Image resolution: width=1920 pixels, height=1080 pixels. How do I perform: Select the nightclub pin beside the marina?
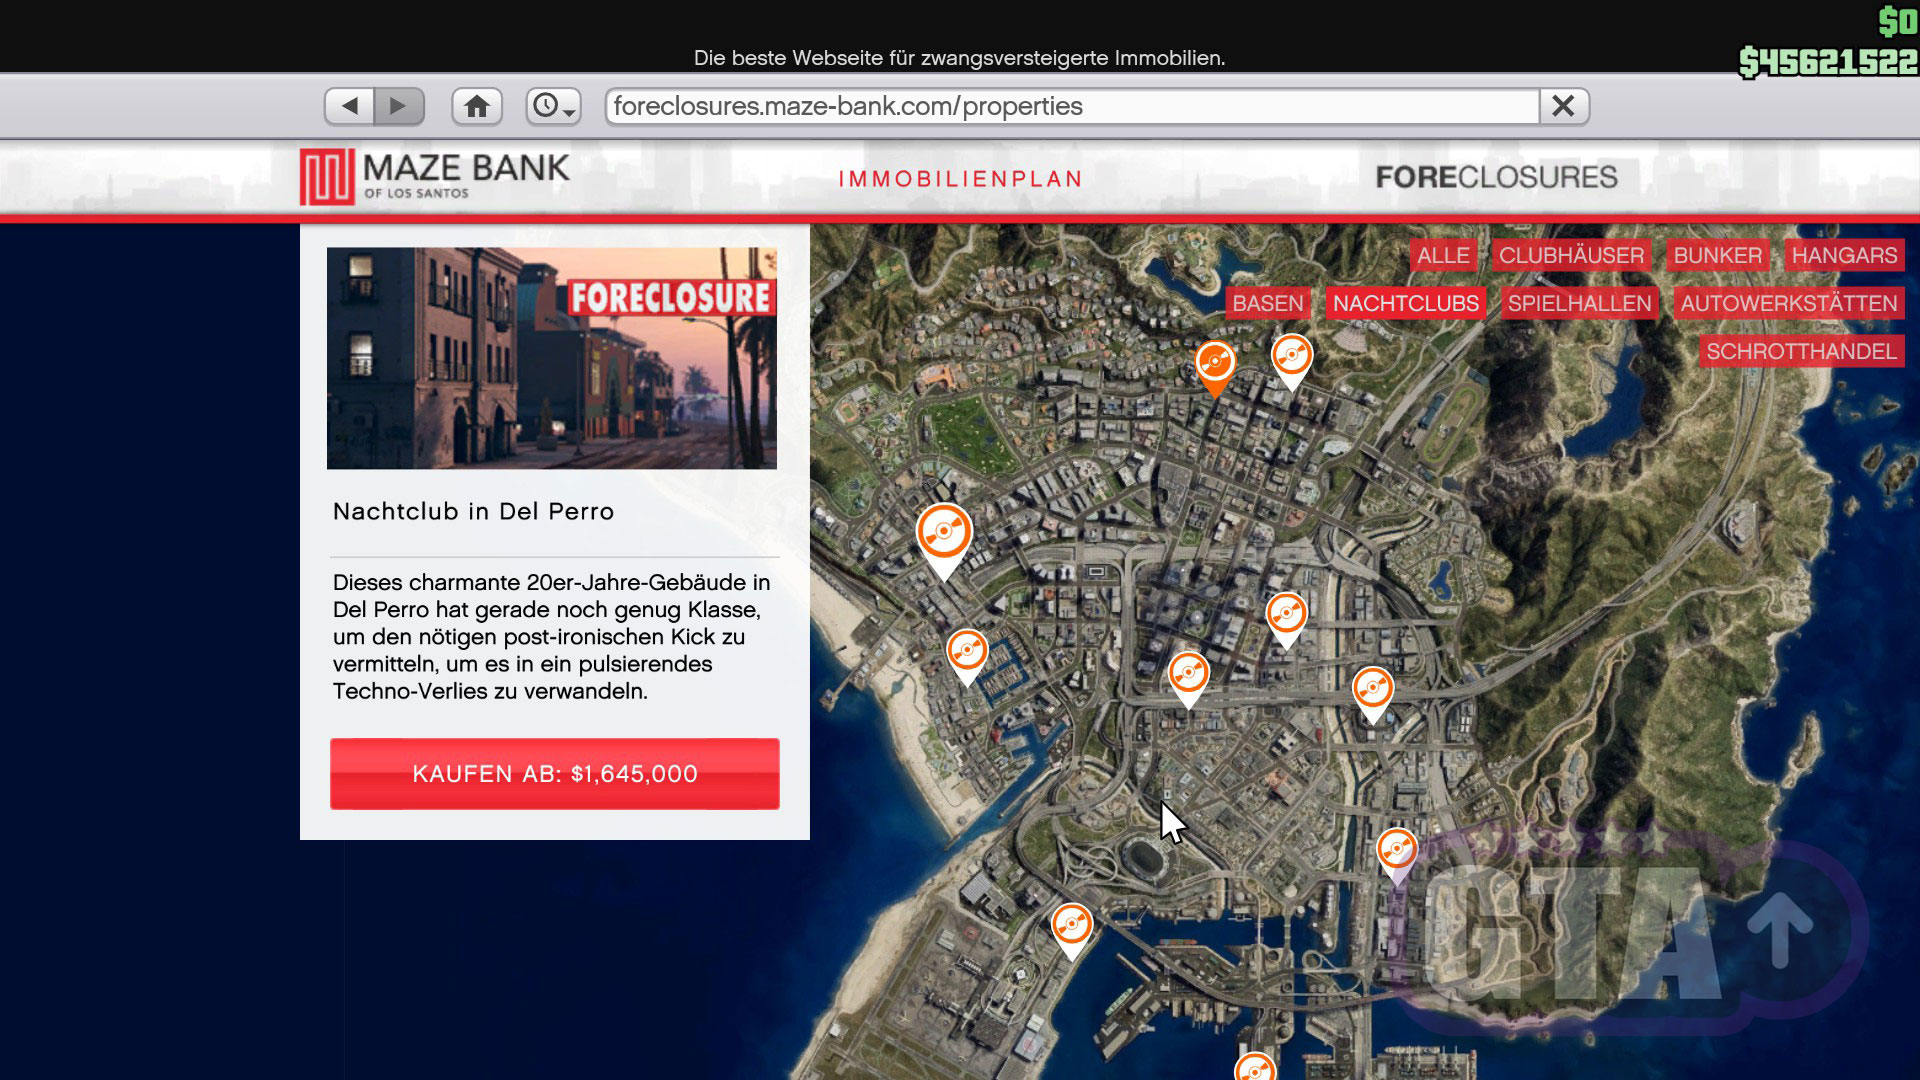(x=967, y=652)
